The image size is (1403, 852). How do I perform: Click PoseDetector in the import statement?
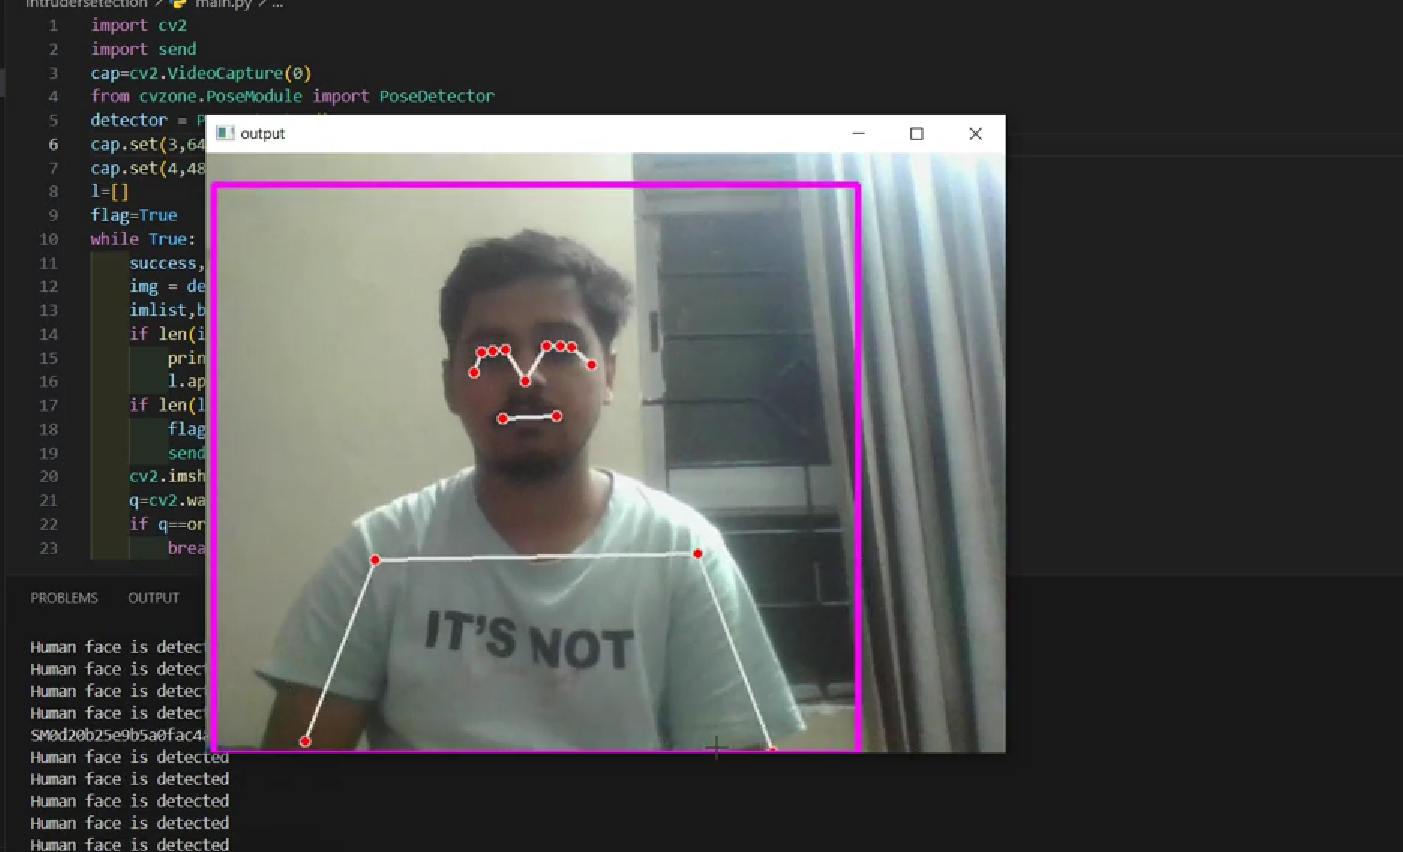[436, 96]
